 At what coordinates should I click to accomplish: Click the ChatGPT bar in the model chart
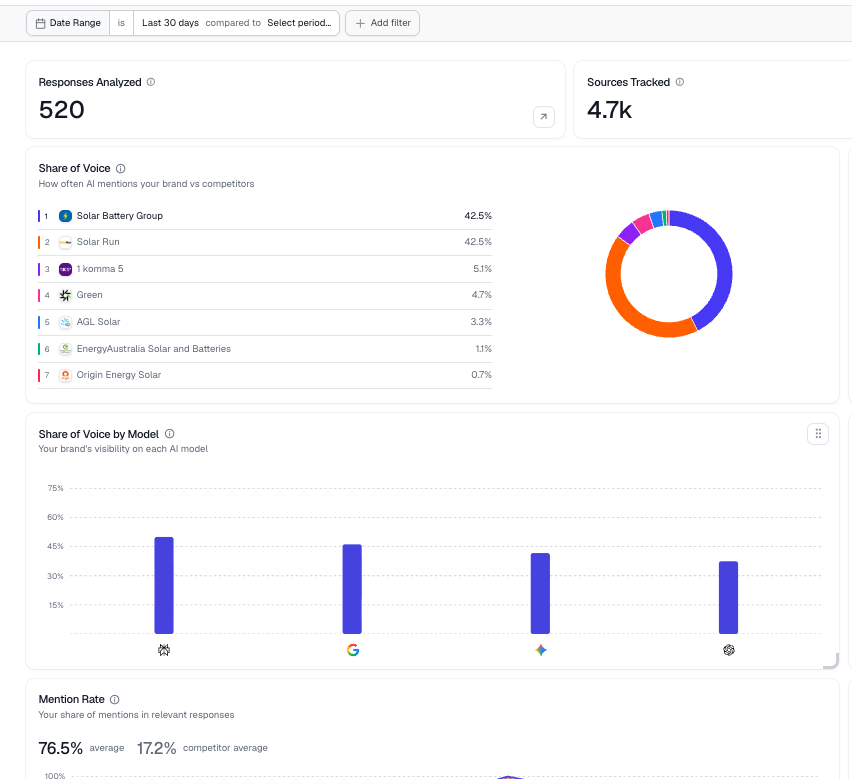[x=729, y=598]
